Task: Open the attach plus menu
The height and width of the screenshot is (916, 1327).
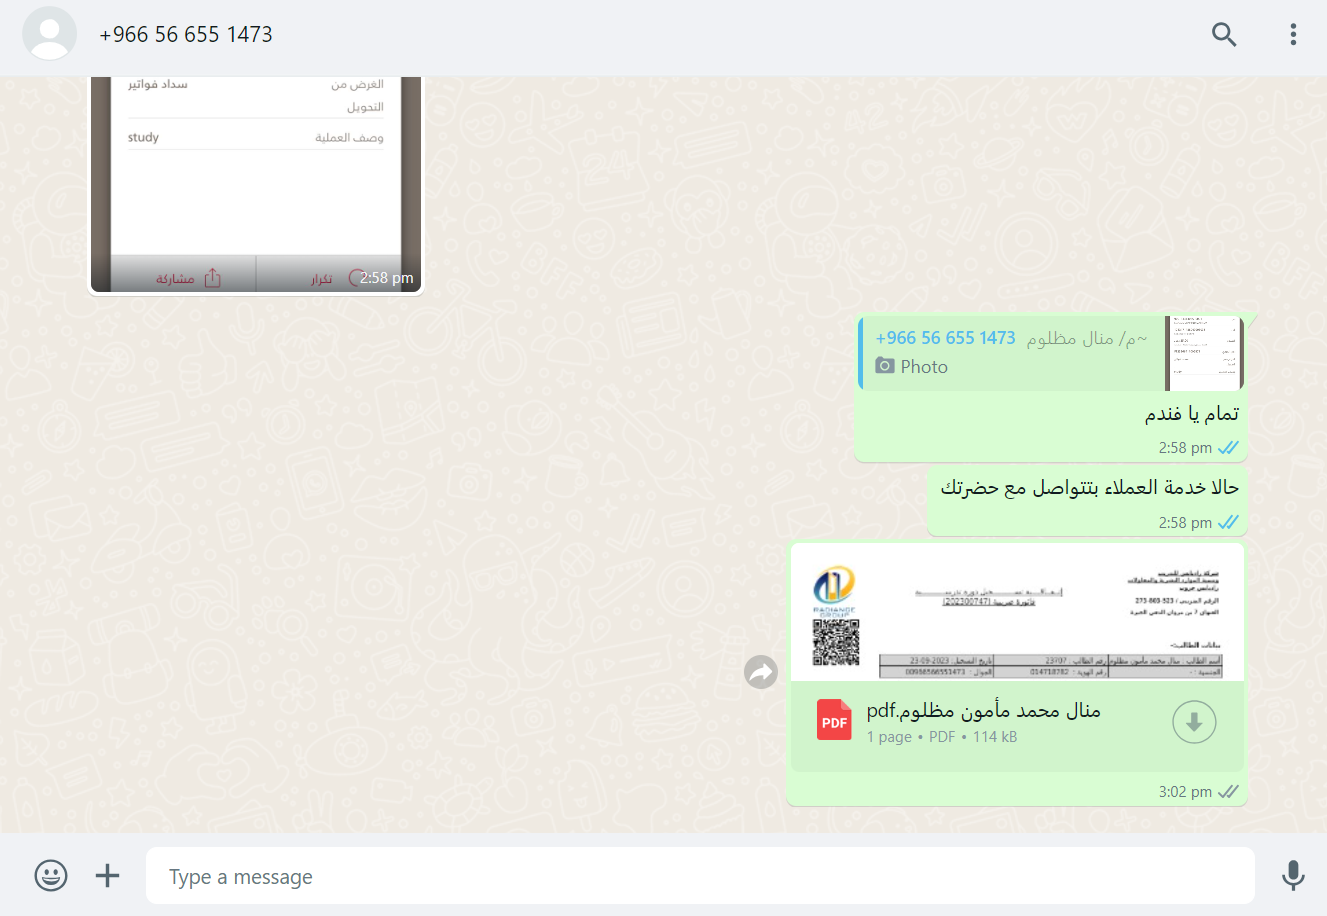Action: click(x=107, y=876)
